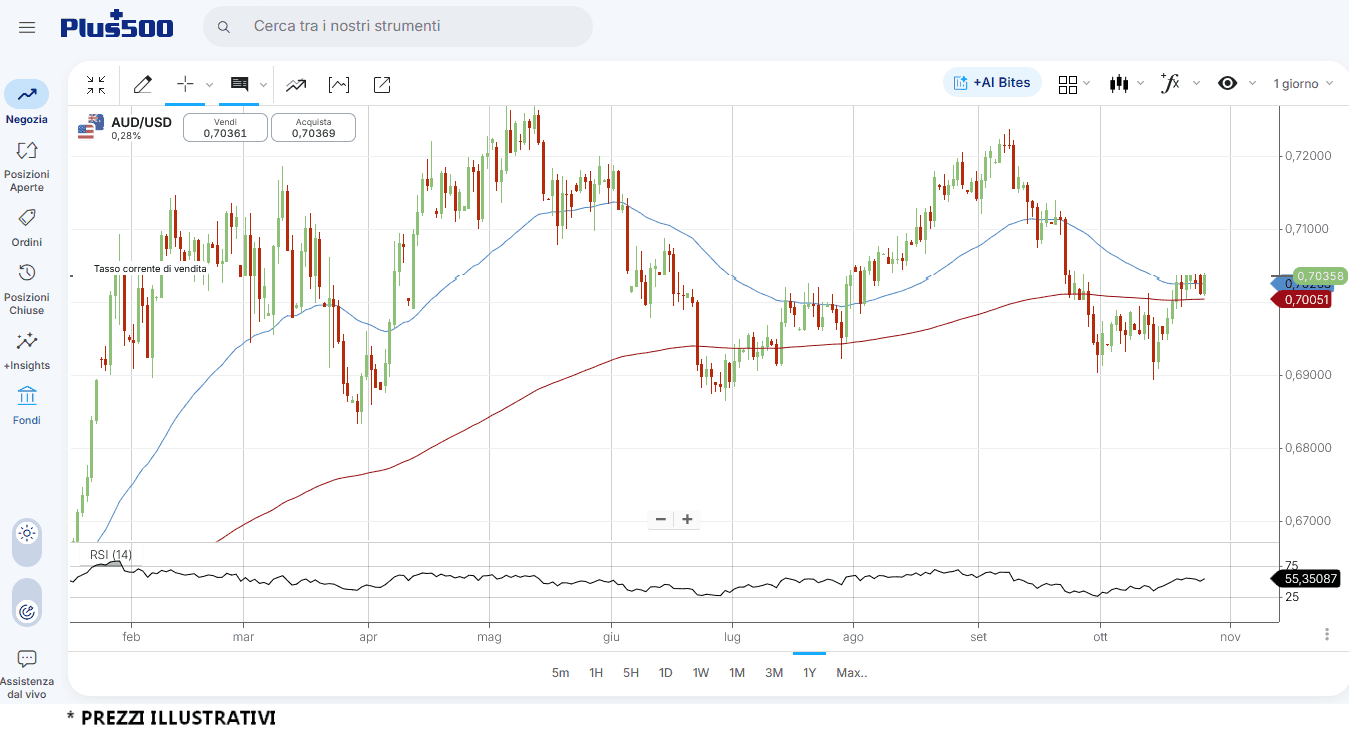Select the 1D time range tab
This screenshot has width=1349, height=730.
click(x=665, y=673)
